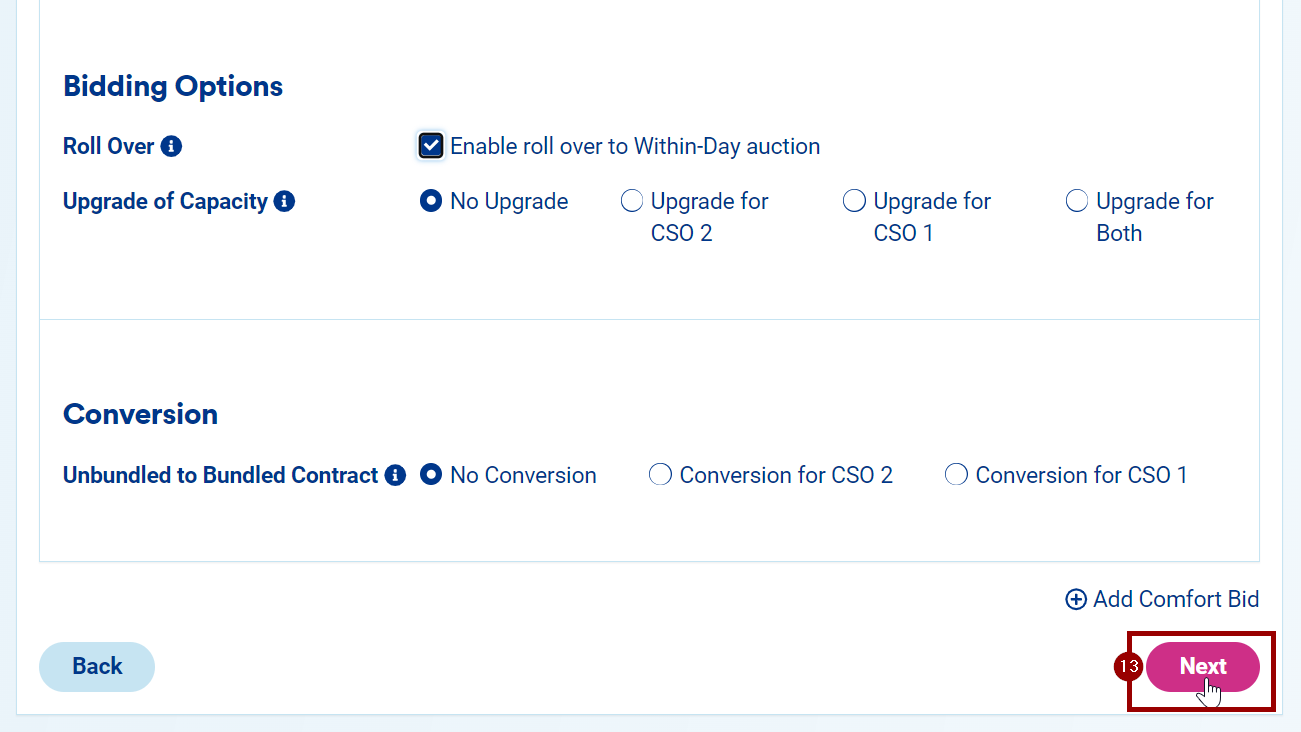Image resolution: width=1301 pixels, height=732 pixels.
Task: Select Conversion for CSO 1 radio button
Action: pyautogui.click(x=956, y=476)
